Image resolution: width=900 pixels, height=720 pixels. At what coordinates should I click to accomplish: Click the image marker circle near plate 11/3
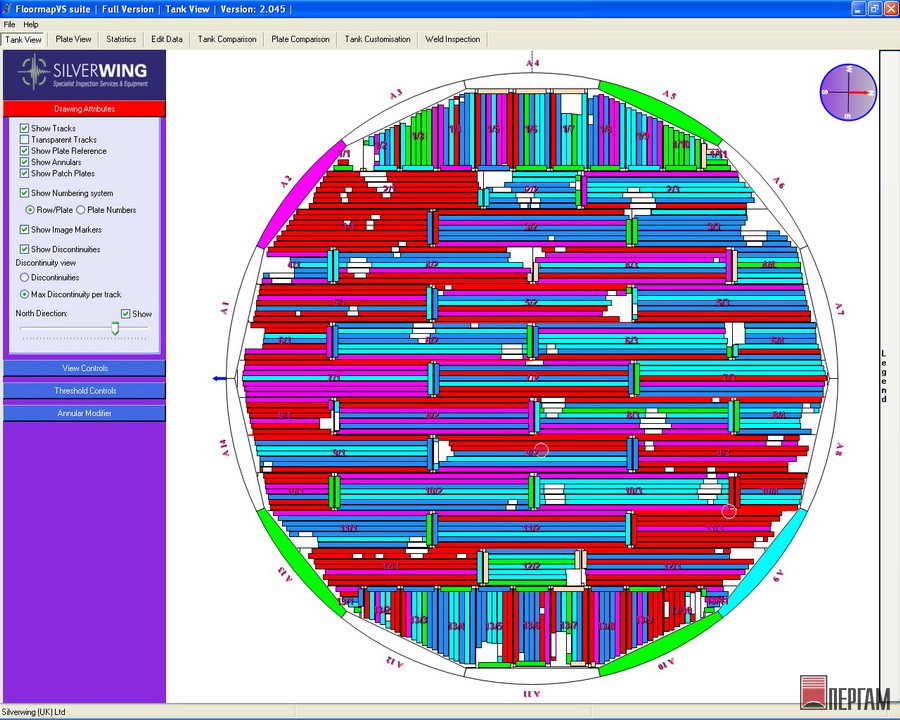[x=728, y=510]
